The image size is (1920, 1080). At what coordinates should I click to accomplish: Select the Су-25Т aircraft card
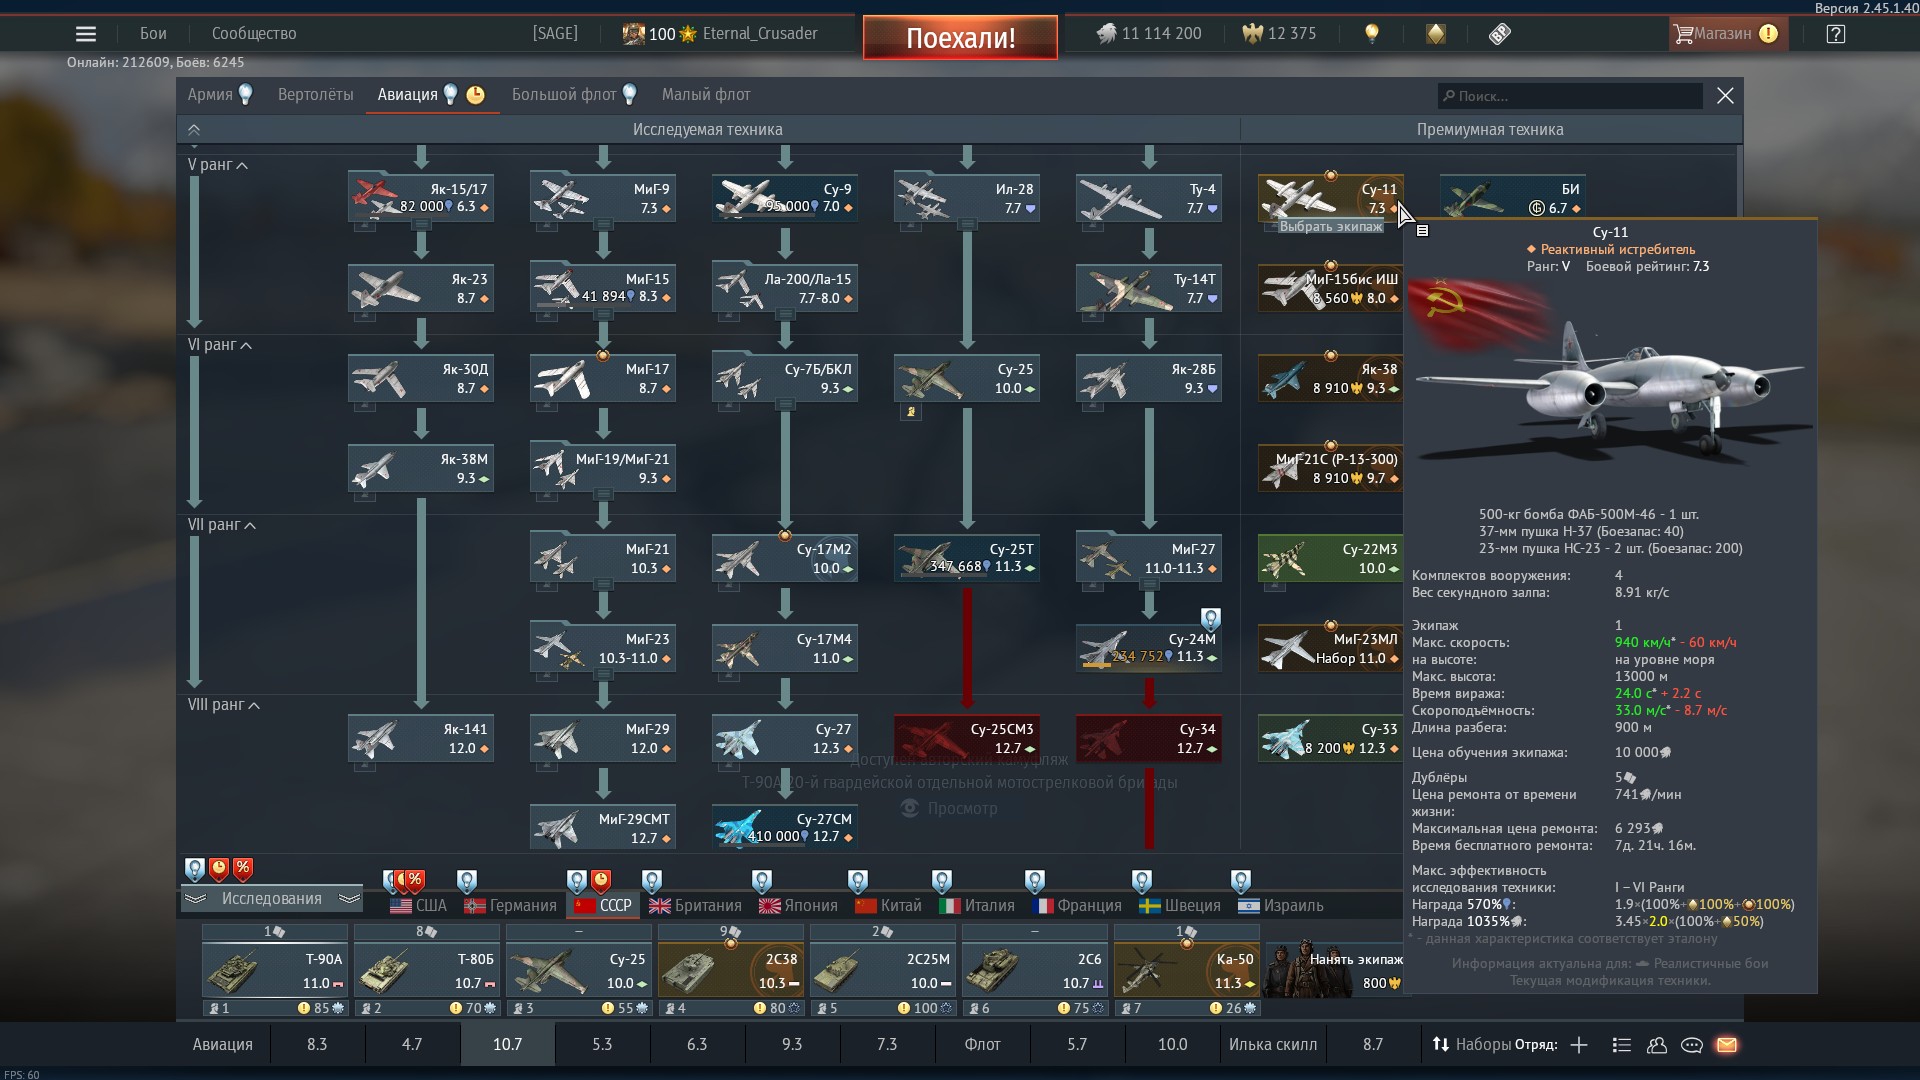[x=967, y=558]
